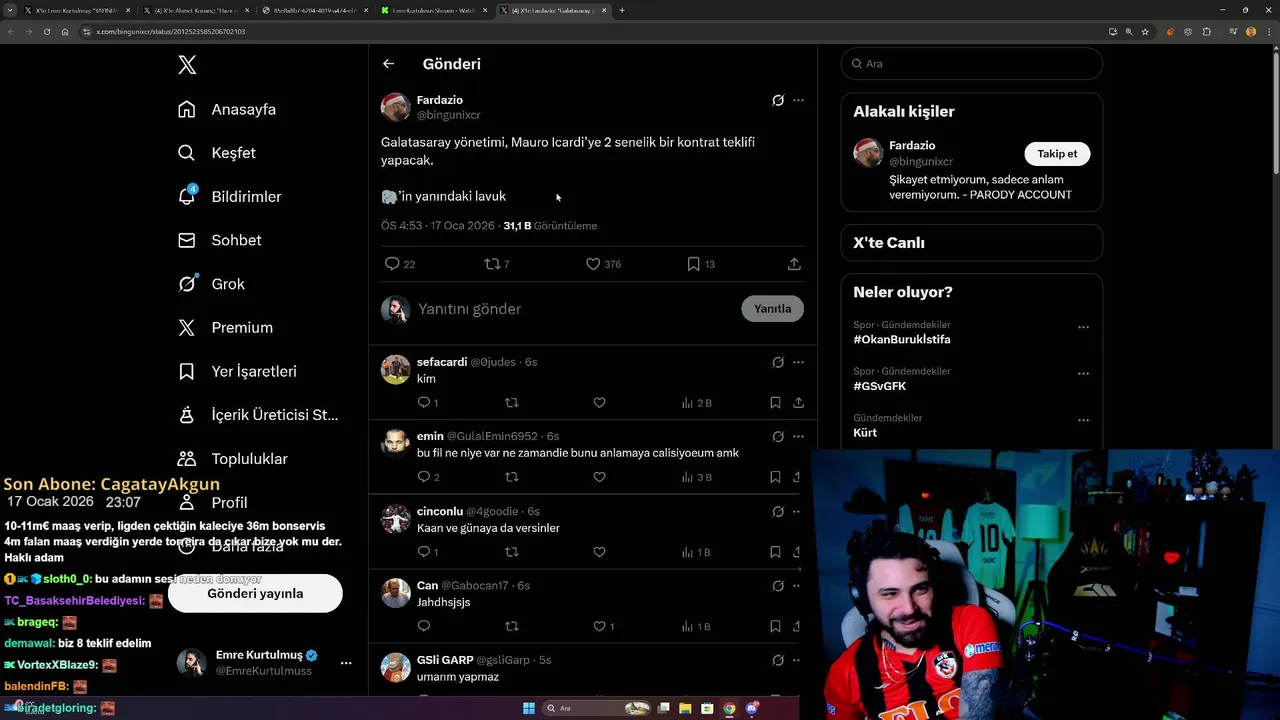Screen dimensions: 1280x720
Task: Click the Gönderi yayınla button
Action: click(x=255, y=593)
